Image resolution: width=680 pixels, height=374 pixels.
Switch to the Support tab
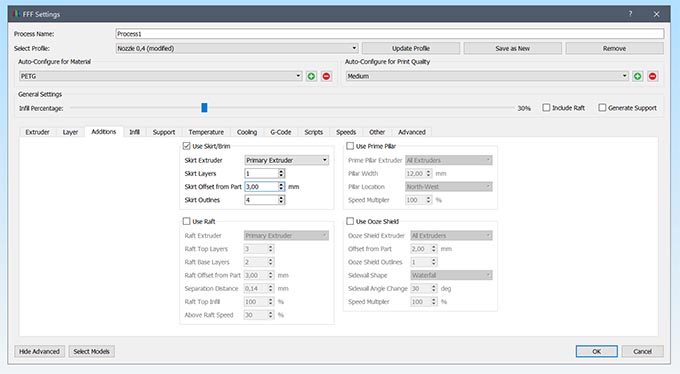click(x=164, y=132)
